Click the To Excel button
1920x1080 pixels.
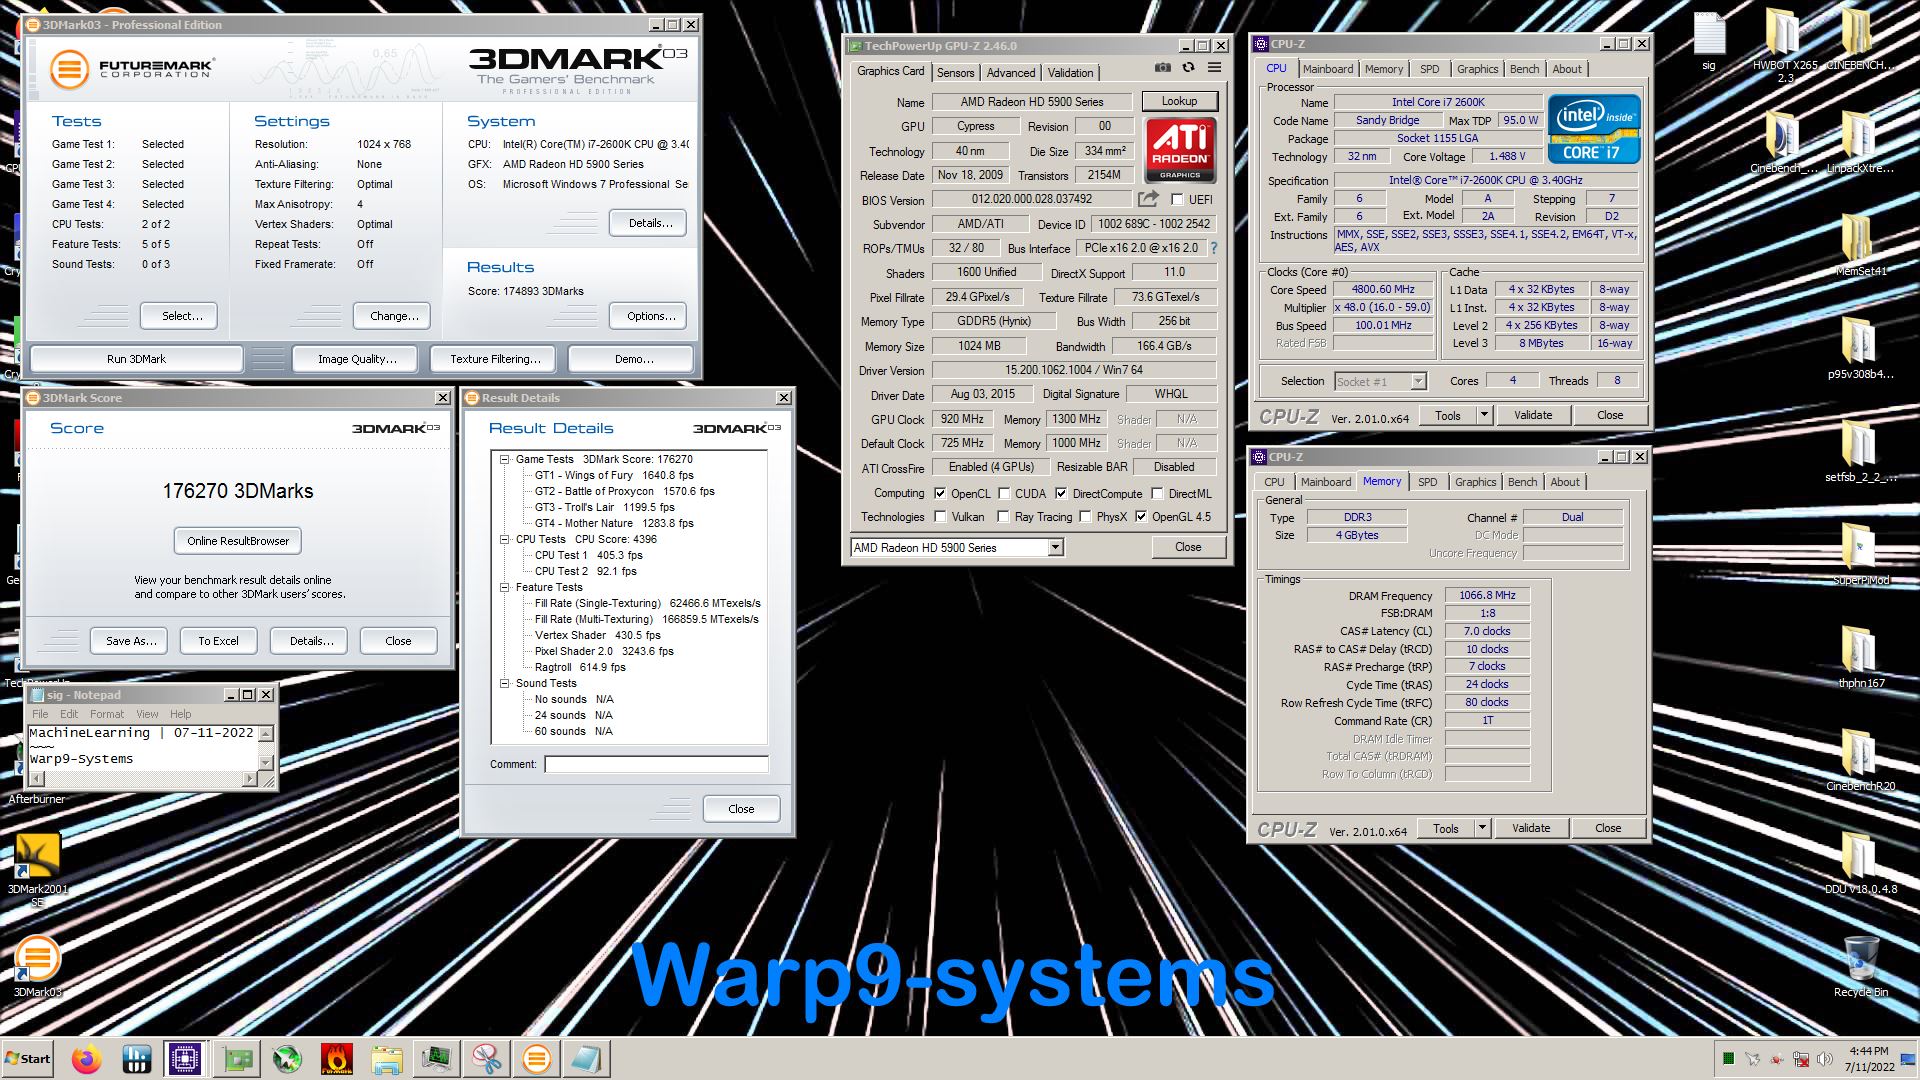pos(218,641)
